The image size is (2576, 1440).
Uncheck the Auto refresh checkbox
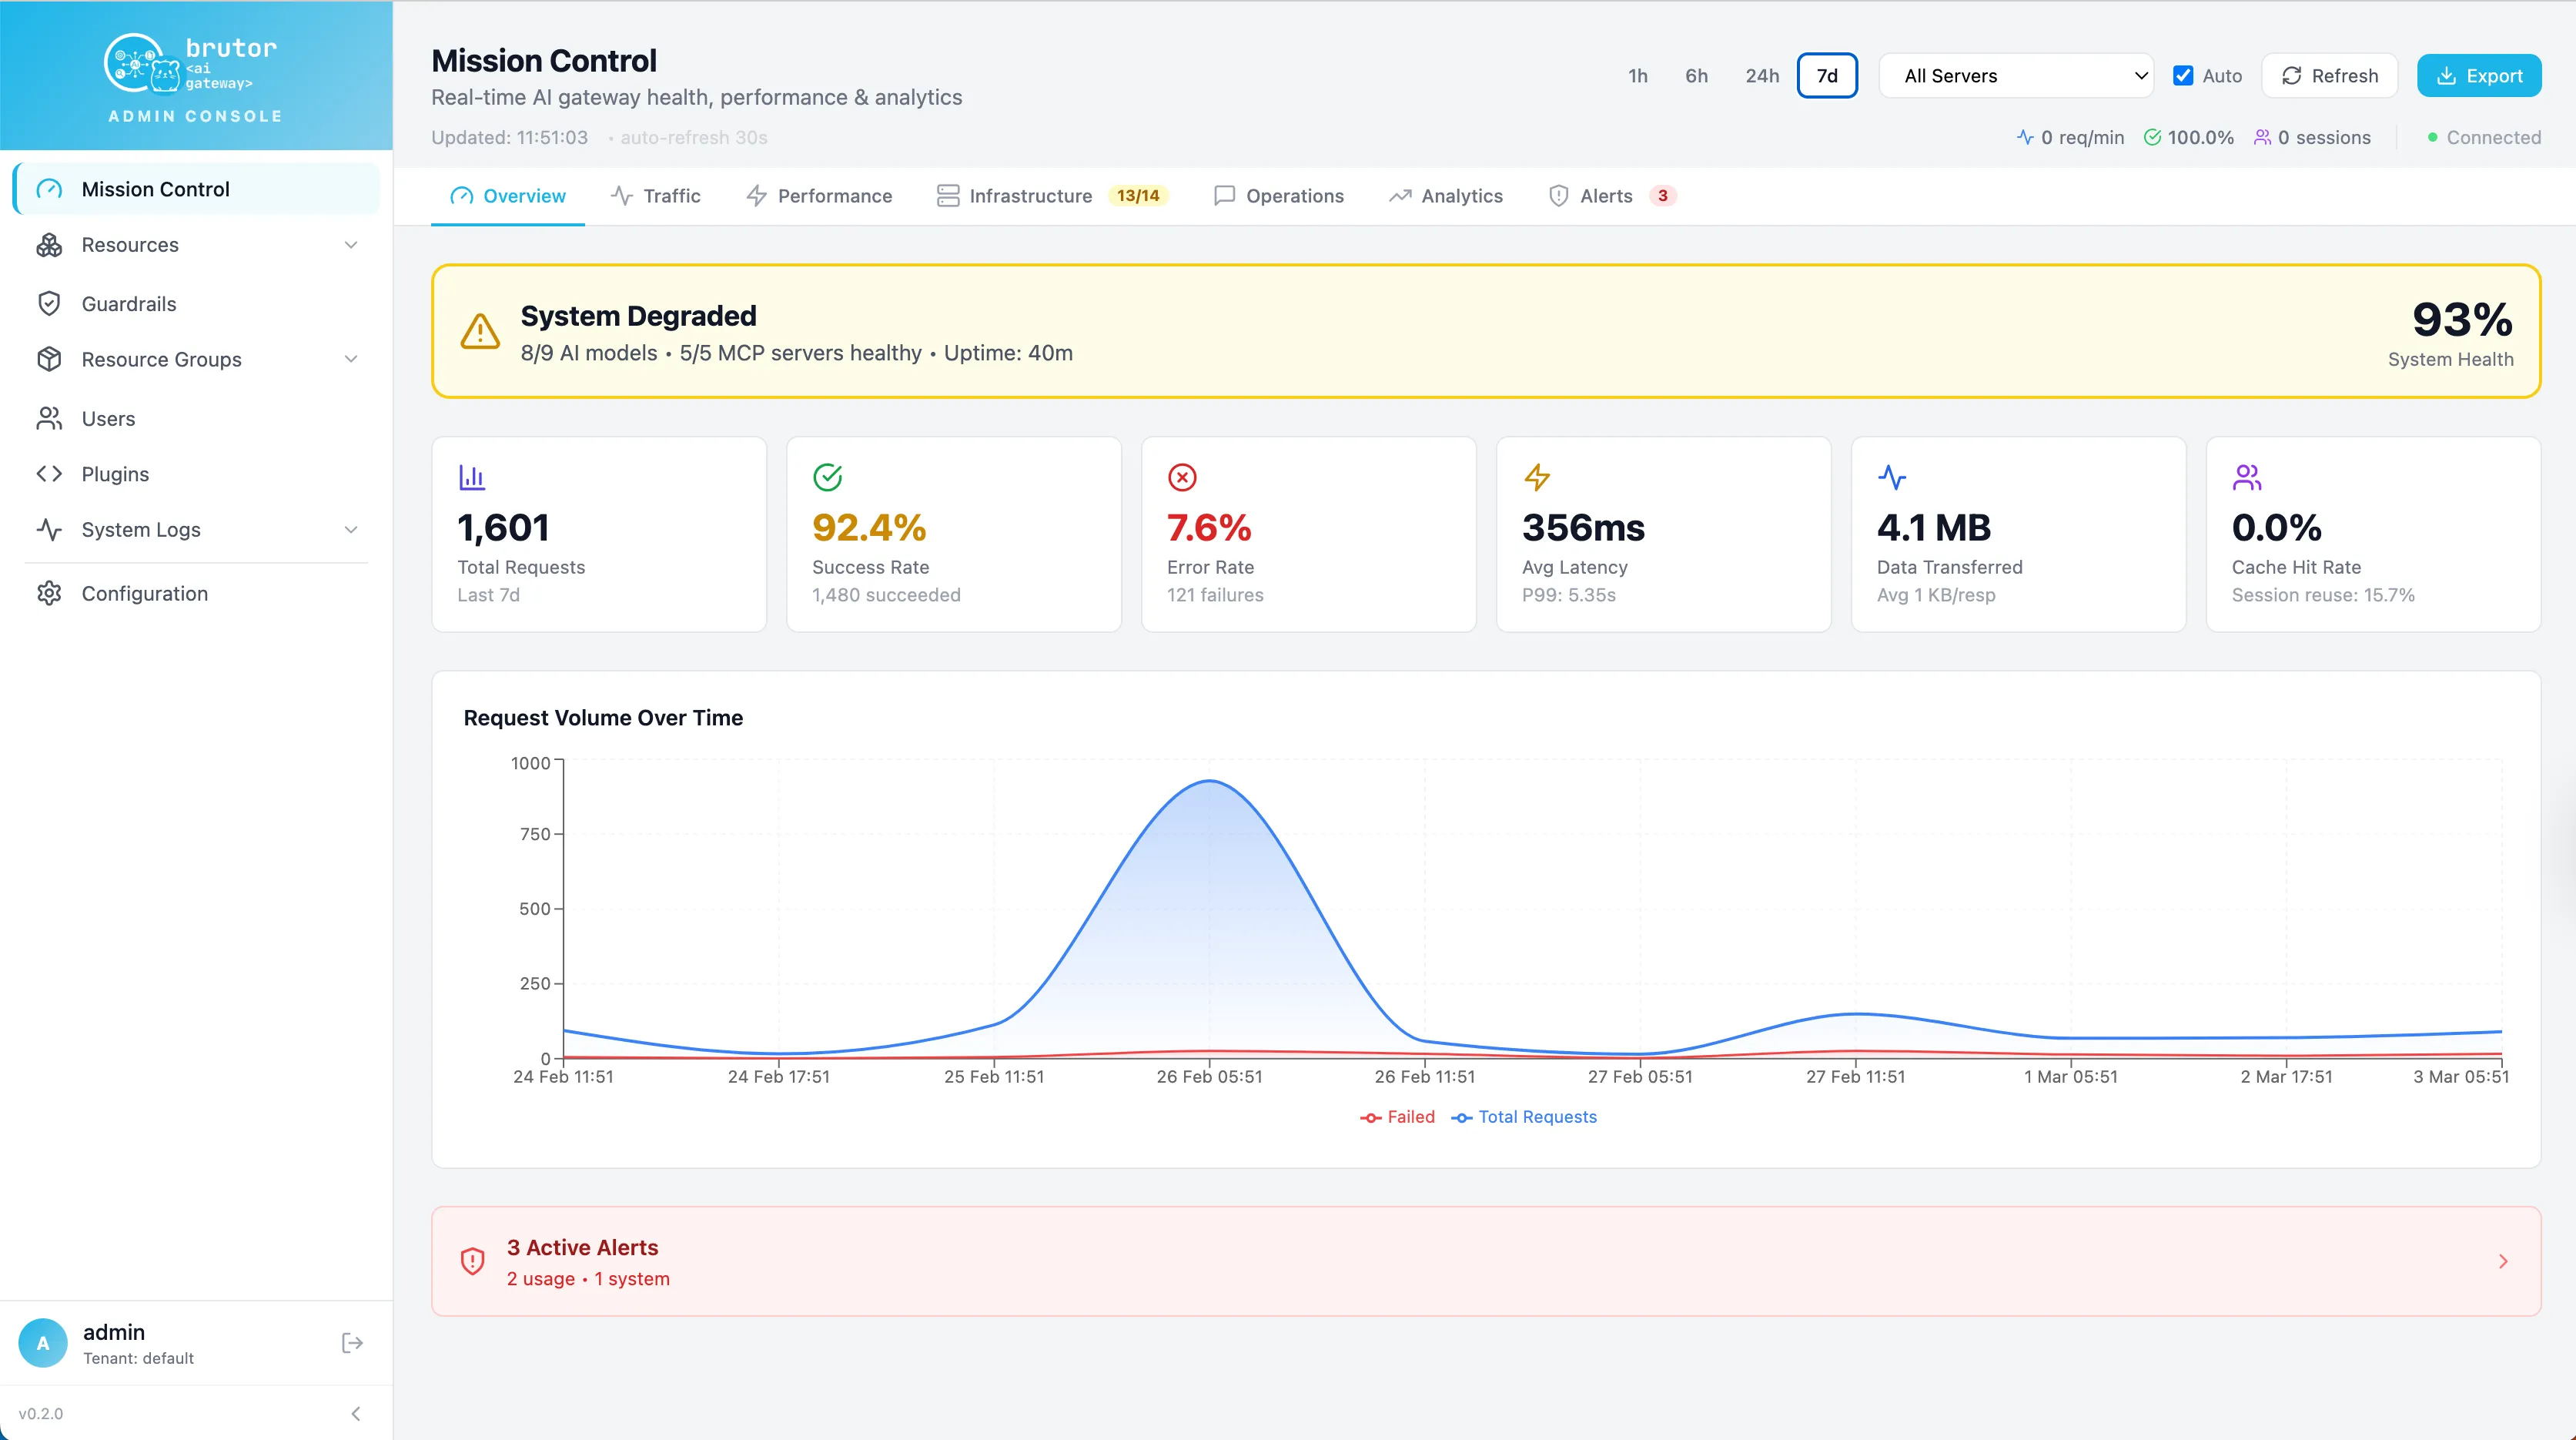tap(2183, 76)
